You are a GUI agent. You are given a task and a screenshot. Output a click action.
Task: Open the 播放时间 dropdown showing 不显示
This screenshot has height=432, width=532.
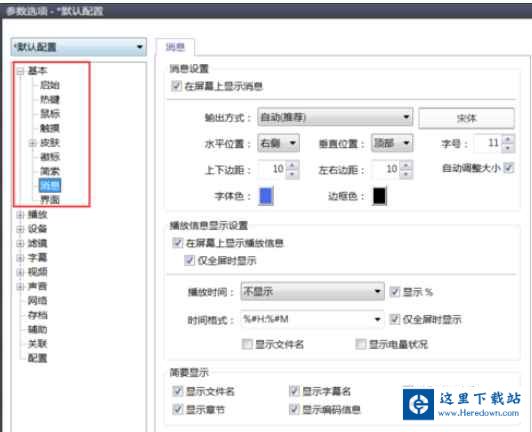click(312, 291)
